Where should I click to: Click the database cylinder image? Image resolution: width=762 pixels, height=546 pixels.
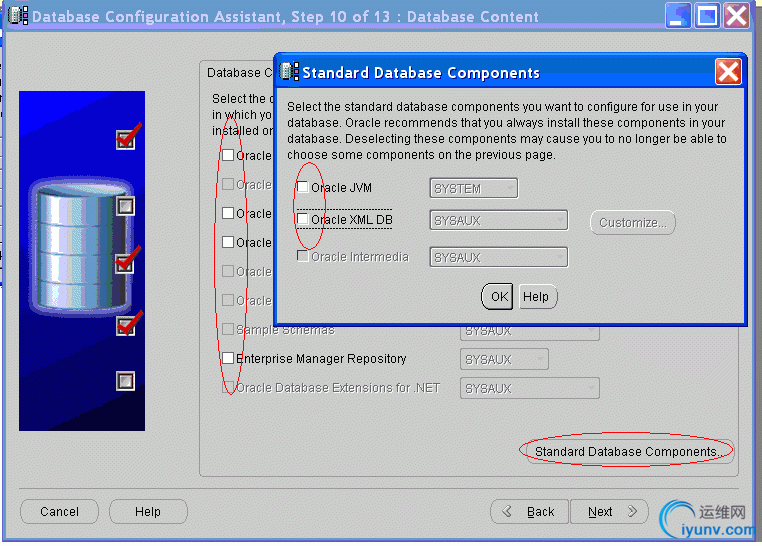(81, 245)
